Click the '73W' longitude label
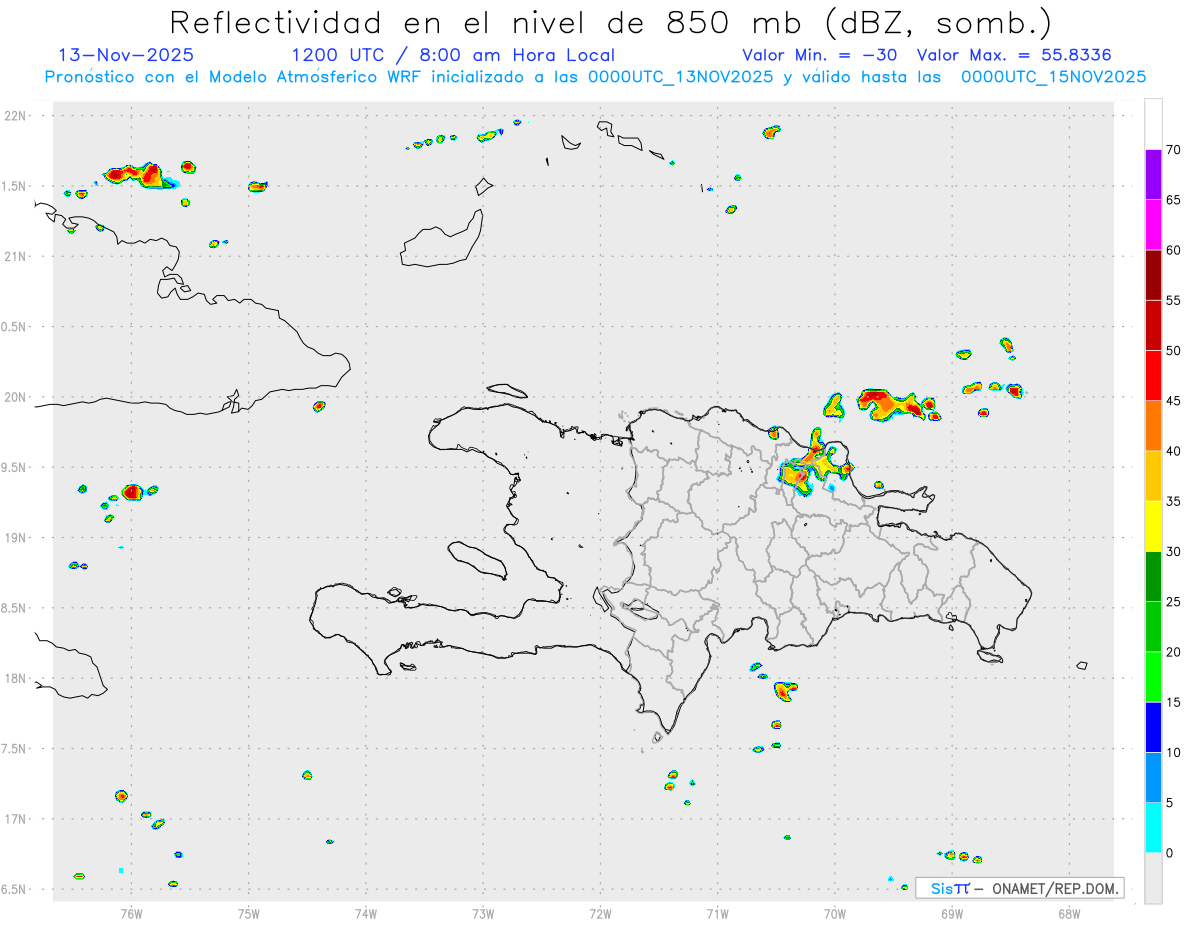Viewport: 1200px width, 927px height. click(x=483, y=914)
